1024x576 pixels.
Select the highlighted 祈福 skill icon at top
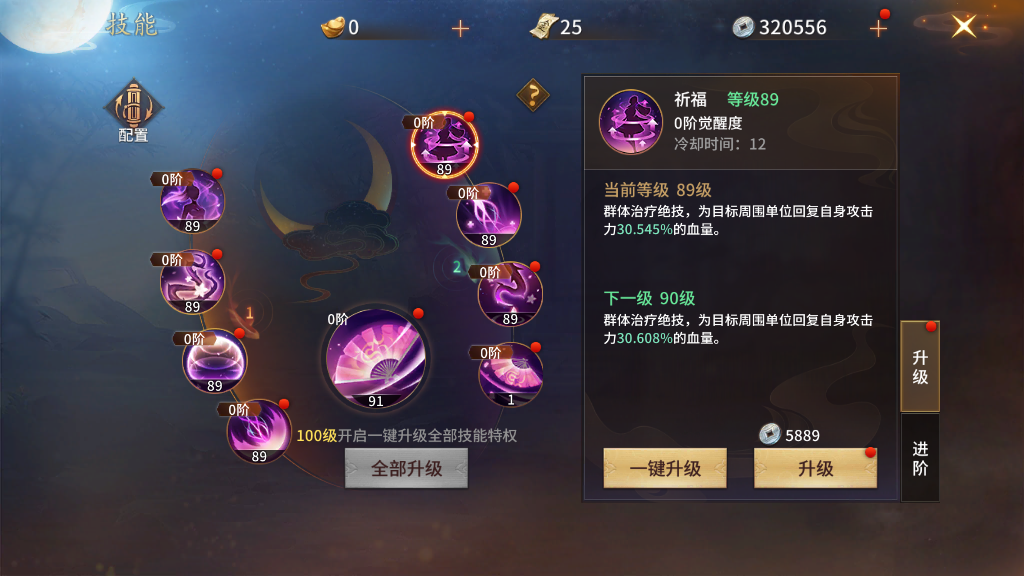tap(445, 145)
